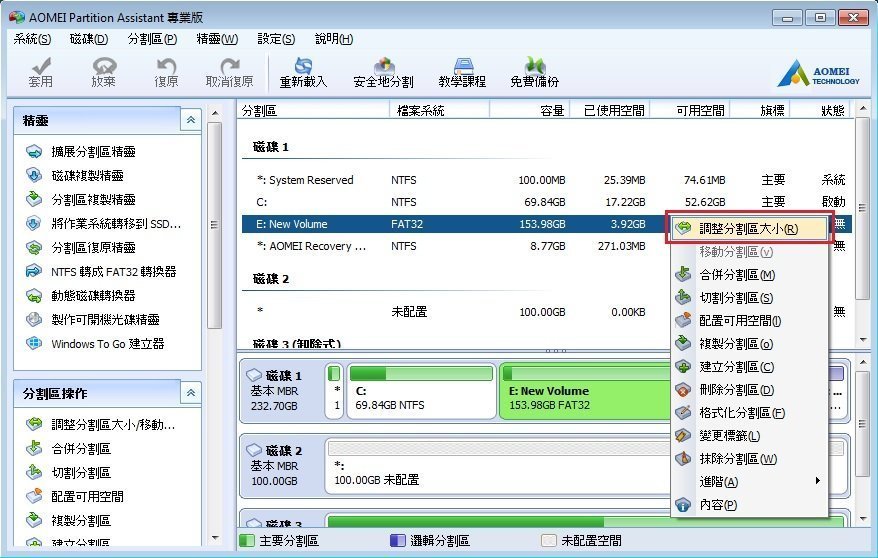Sort by the 檔案系統 column header
The width and height of the screenshot is (878, 558).
(439, 110)
